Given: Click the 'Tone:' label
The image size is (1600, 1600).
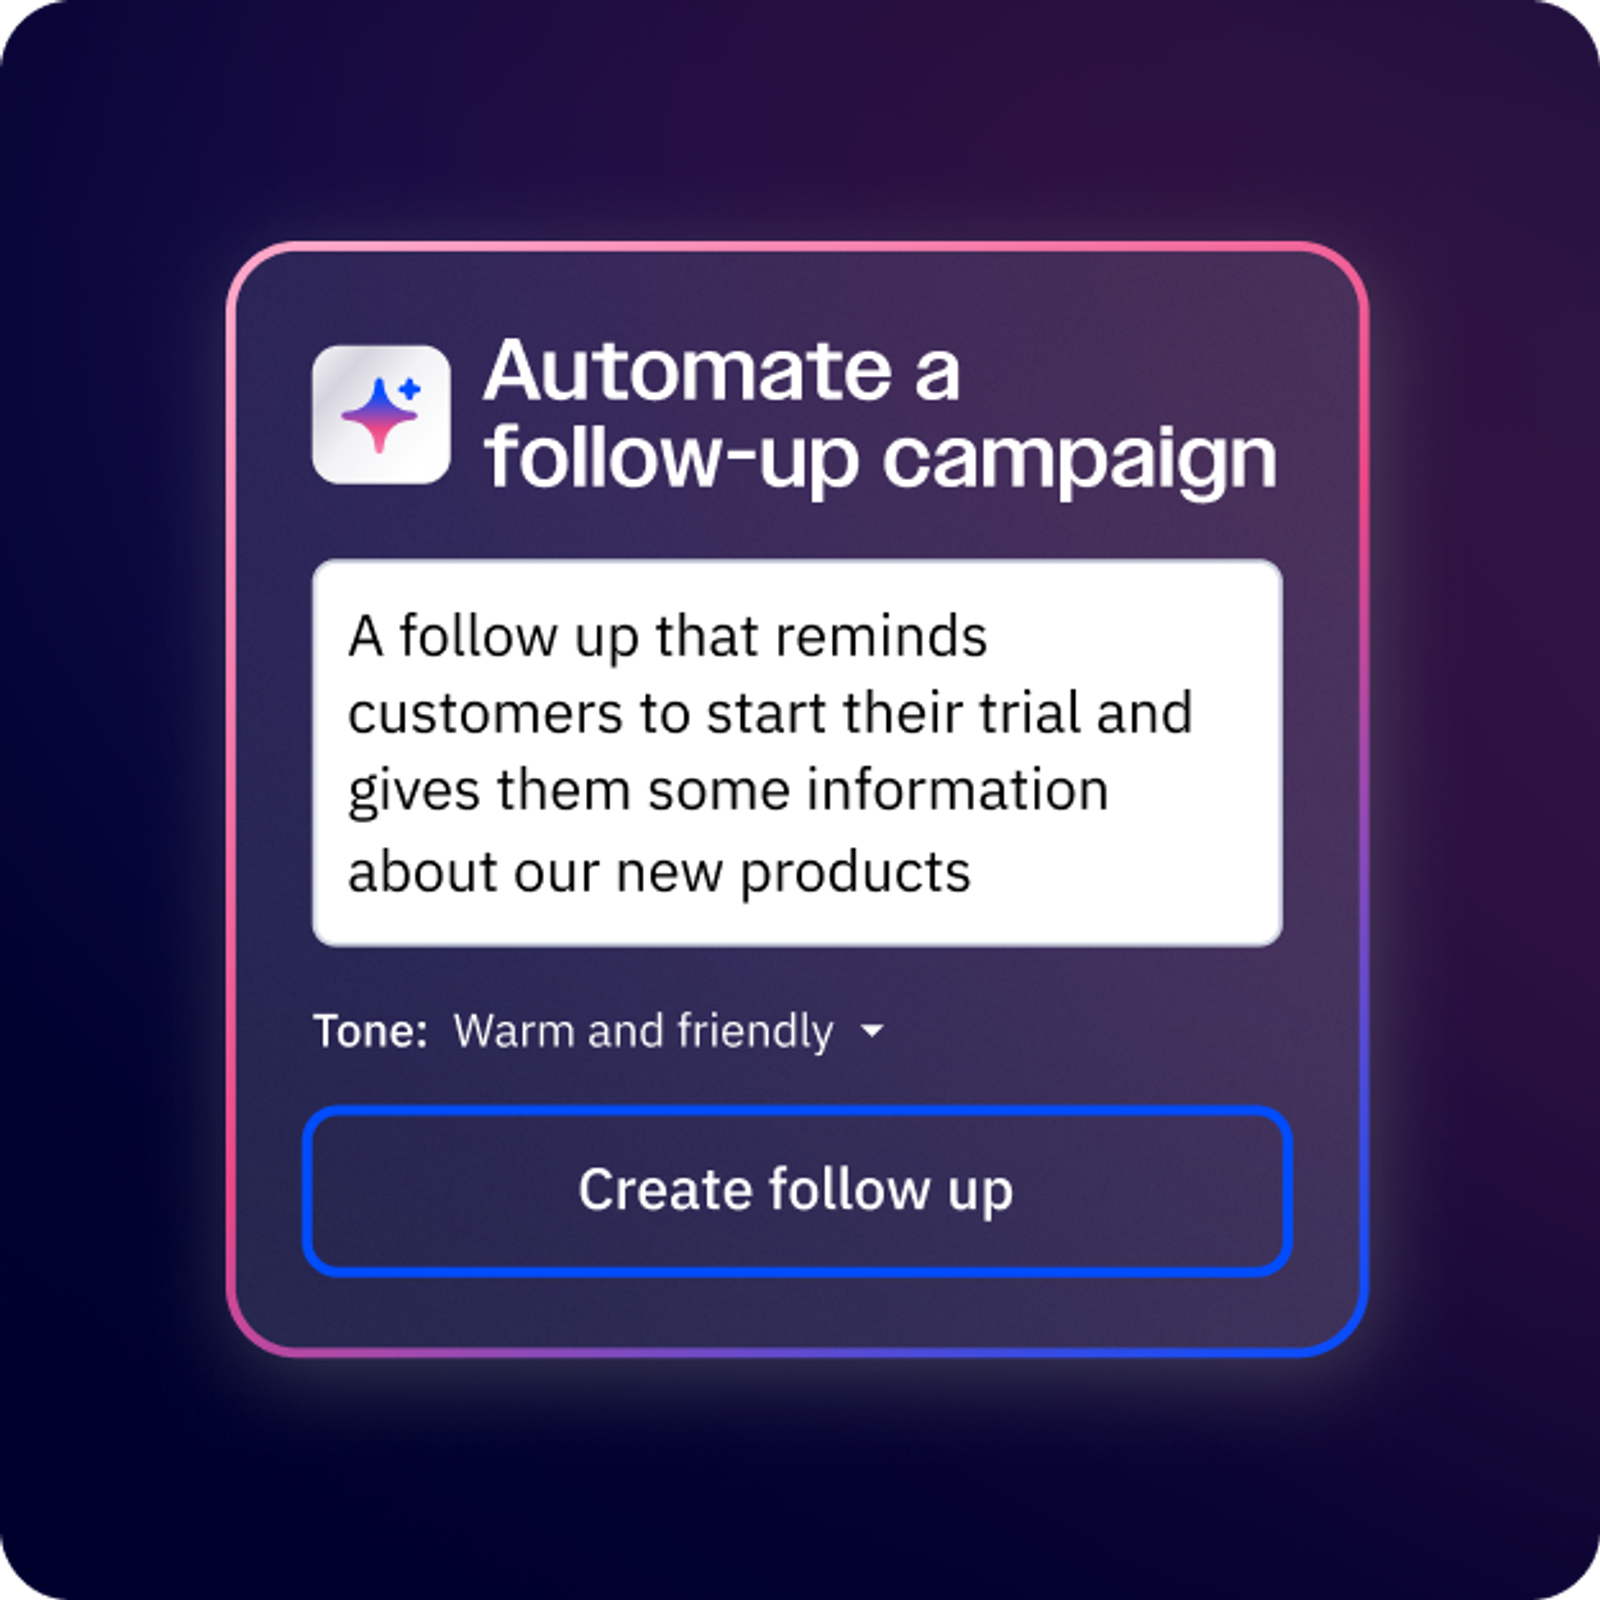Looking at the screenshot, I should (370, 1030).
